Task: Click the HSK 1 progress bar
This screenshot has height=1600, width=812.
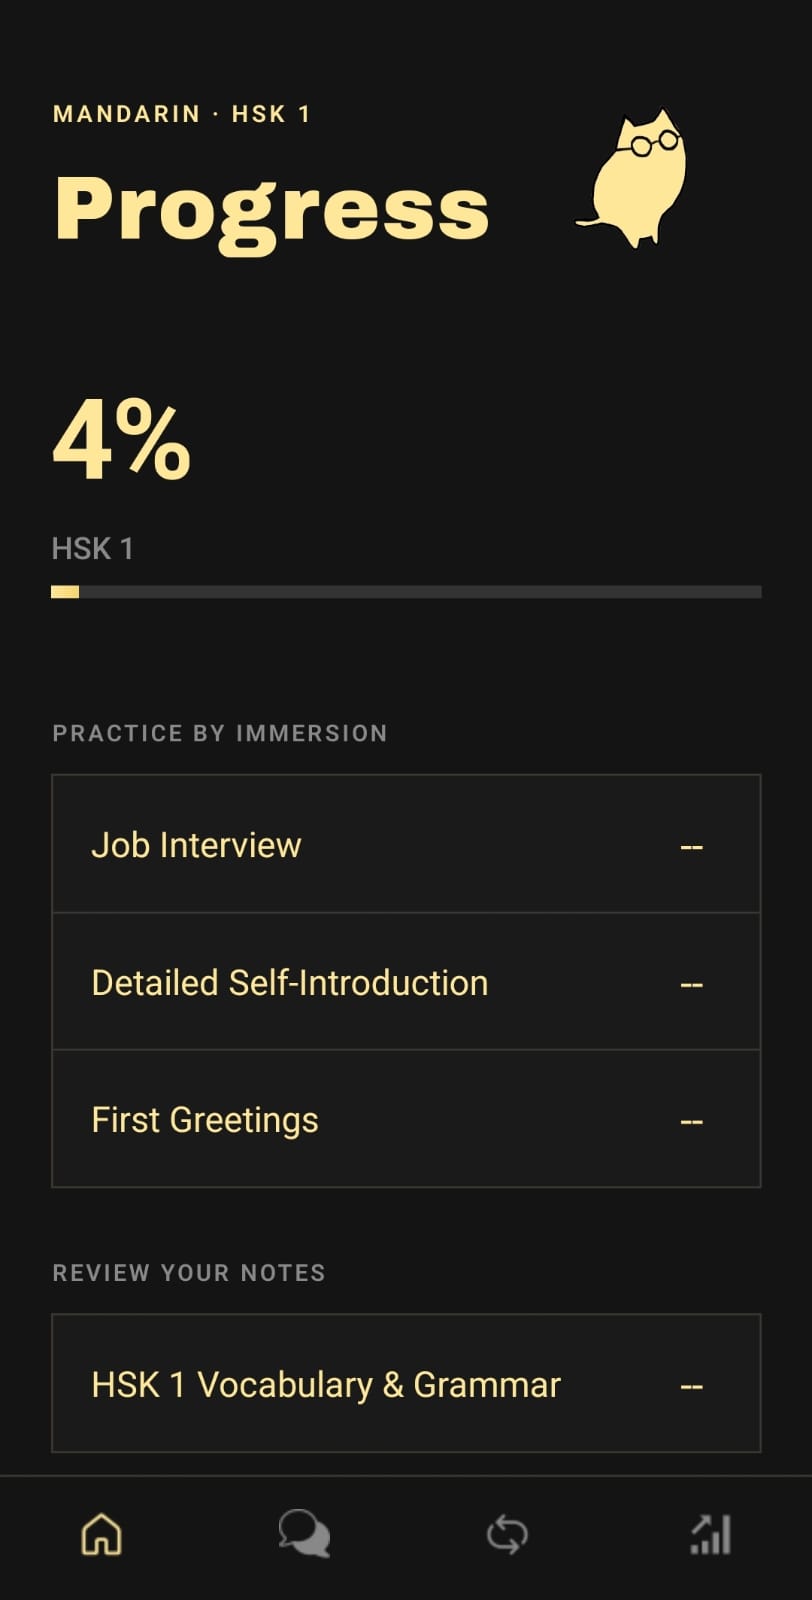Action: [x=406, y=592]
